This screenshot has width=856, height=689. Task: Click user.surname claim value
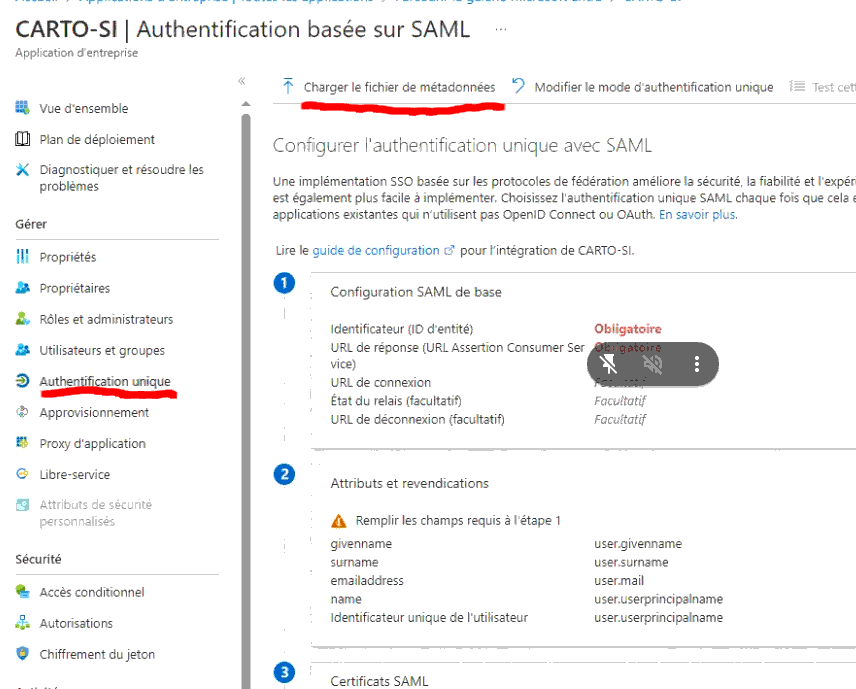pos(631,562)
